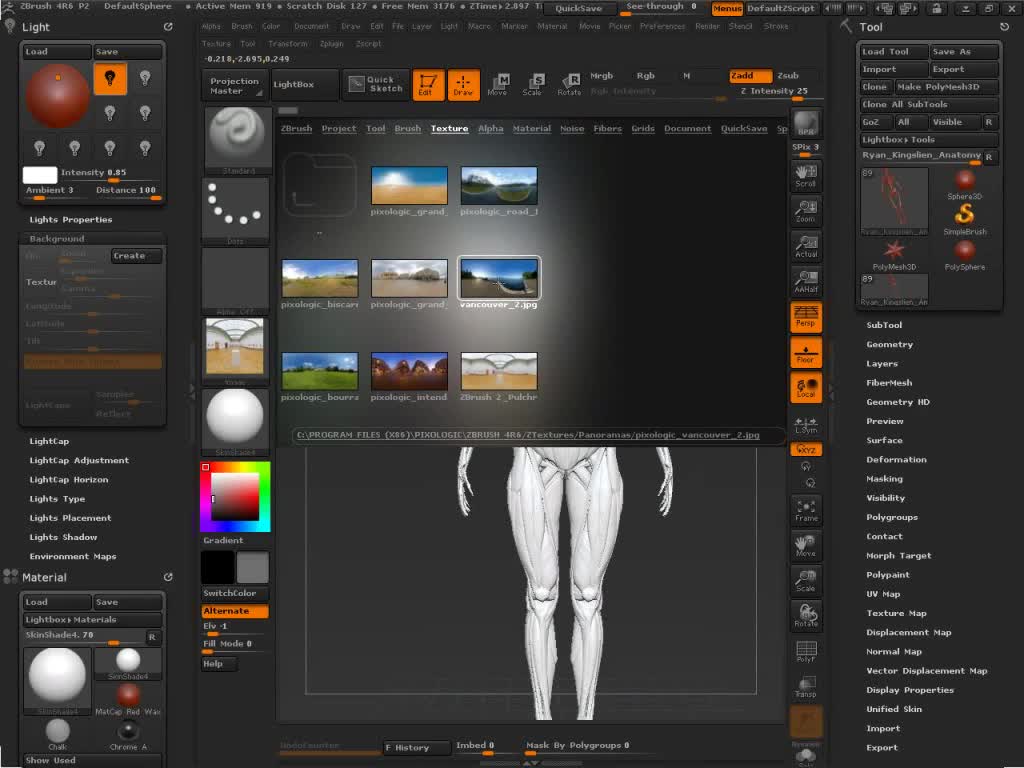Open the Texture tab in LightBox
The image size is (1024, 768).
(x=449, y=129)
